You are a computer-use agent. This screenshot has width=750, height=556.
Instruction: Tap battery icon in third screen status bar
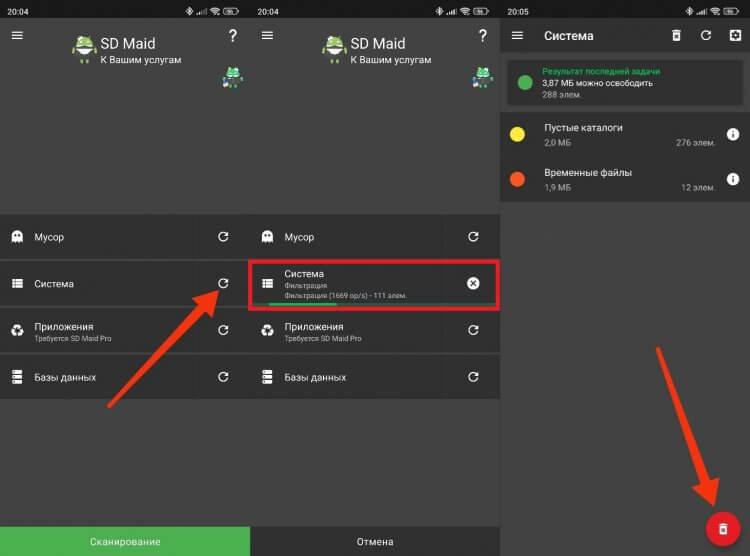pyautogui.click(x=731, y=11)
